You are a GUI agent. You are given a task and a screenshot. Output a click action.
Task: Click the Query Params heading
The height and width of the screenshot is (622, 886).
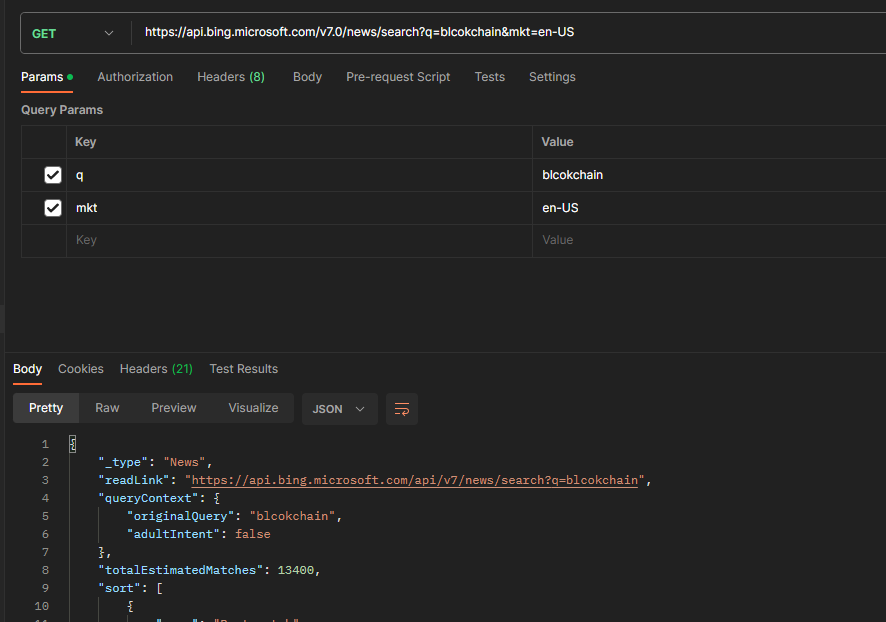[62, 110]
